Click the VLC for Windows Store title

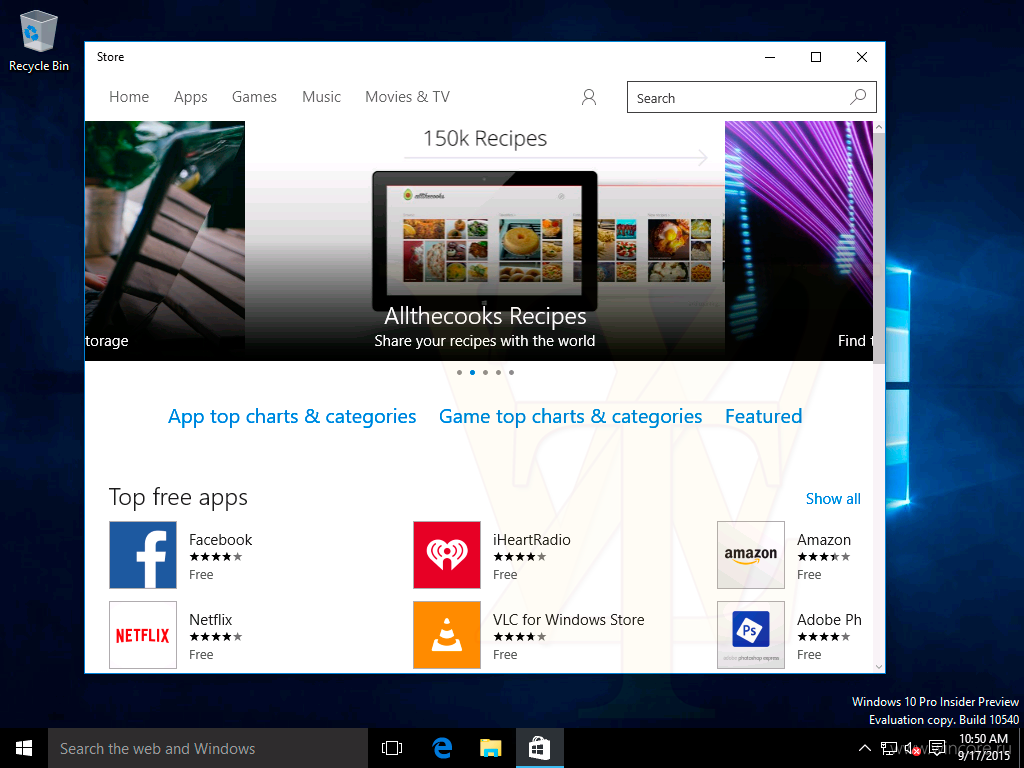568,619
